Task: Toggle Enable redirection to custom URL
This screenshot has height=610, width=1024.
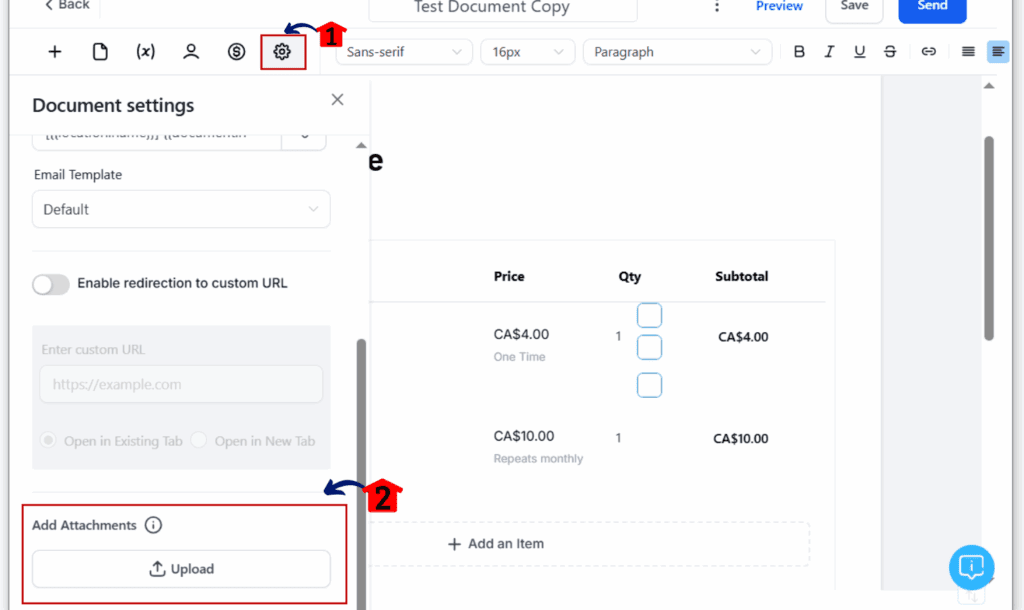Action: point(51,283)
